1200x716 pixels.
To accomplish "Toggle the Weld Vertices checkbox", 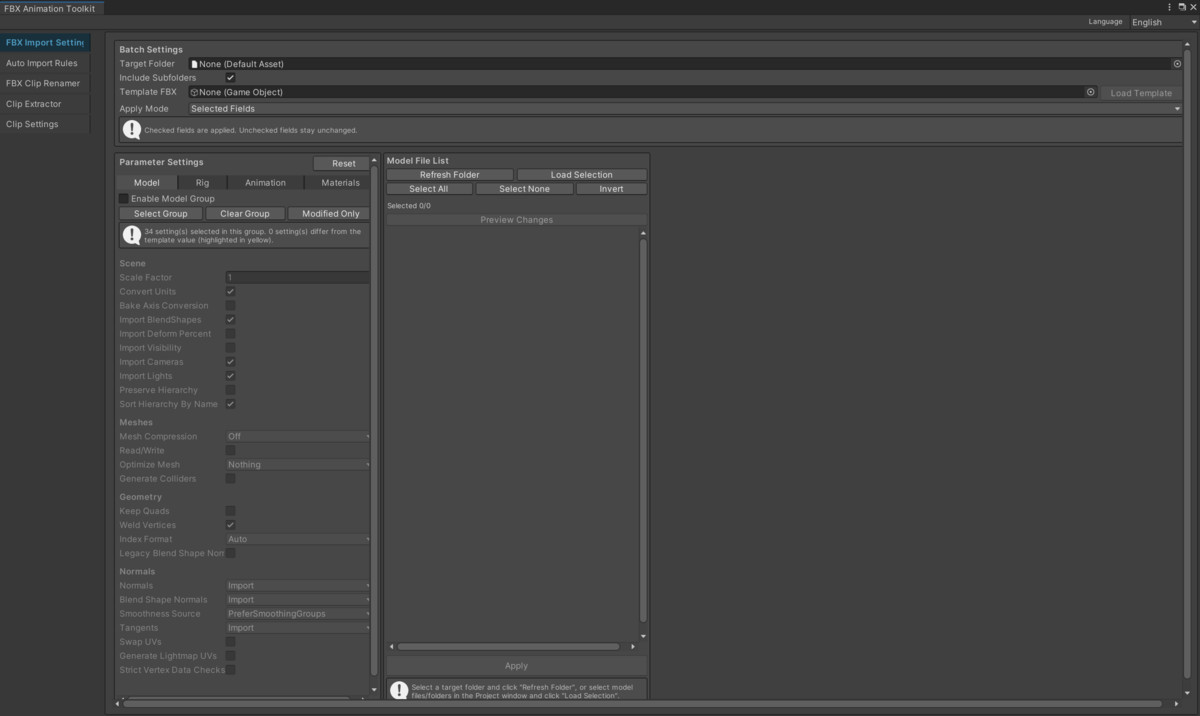I will (x=230, y=525).
